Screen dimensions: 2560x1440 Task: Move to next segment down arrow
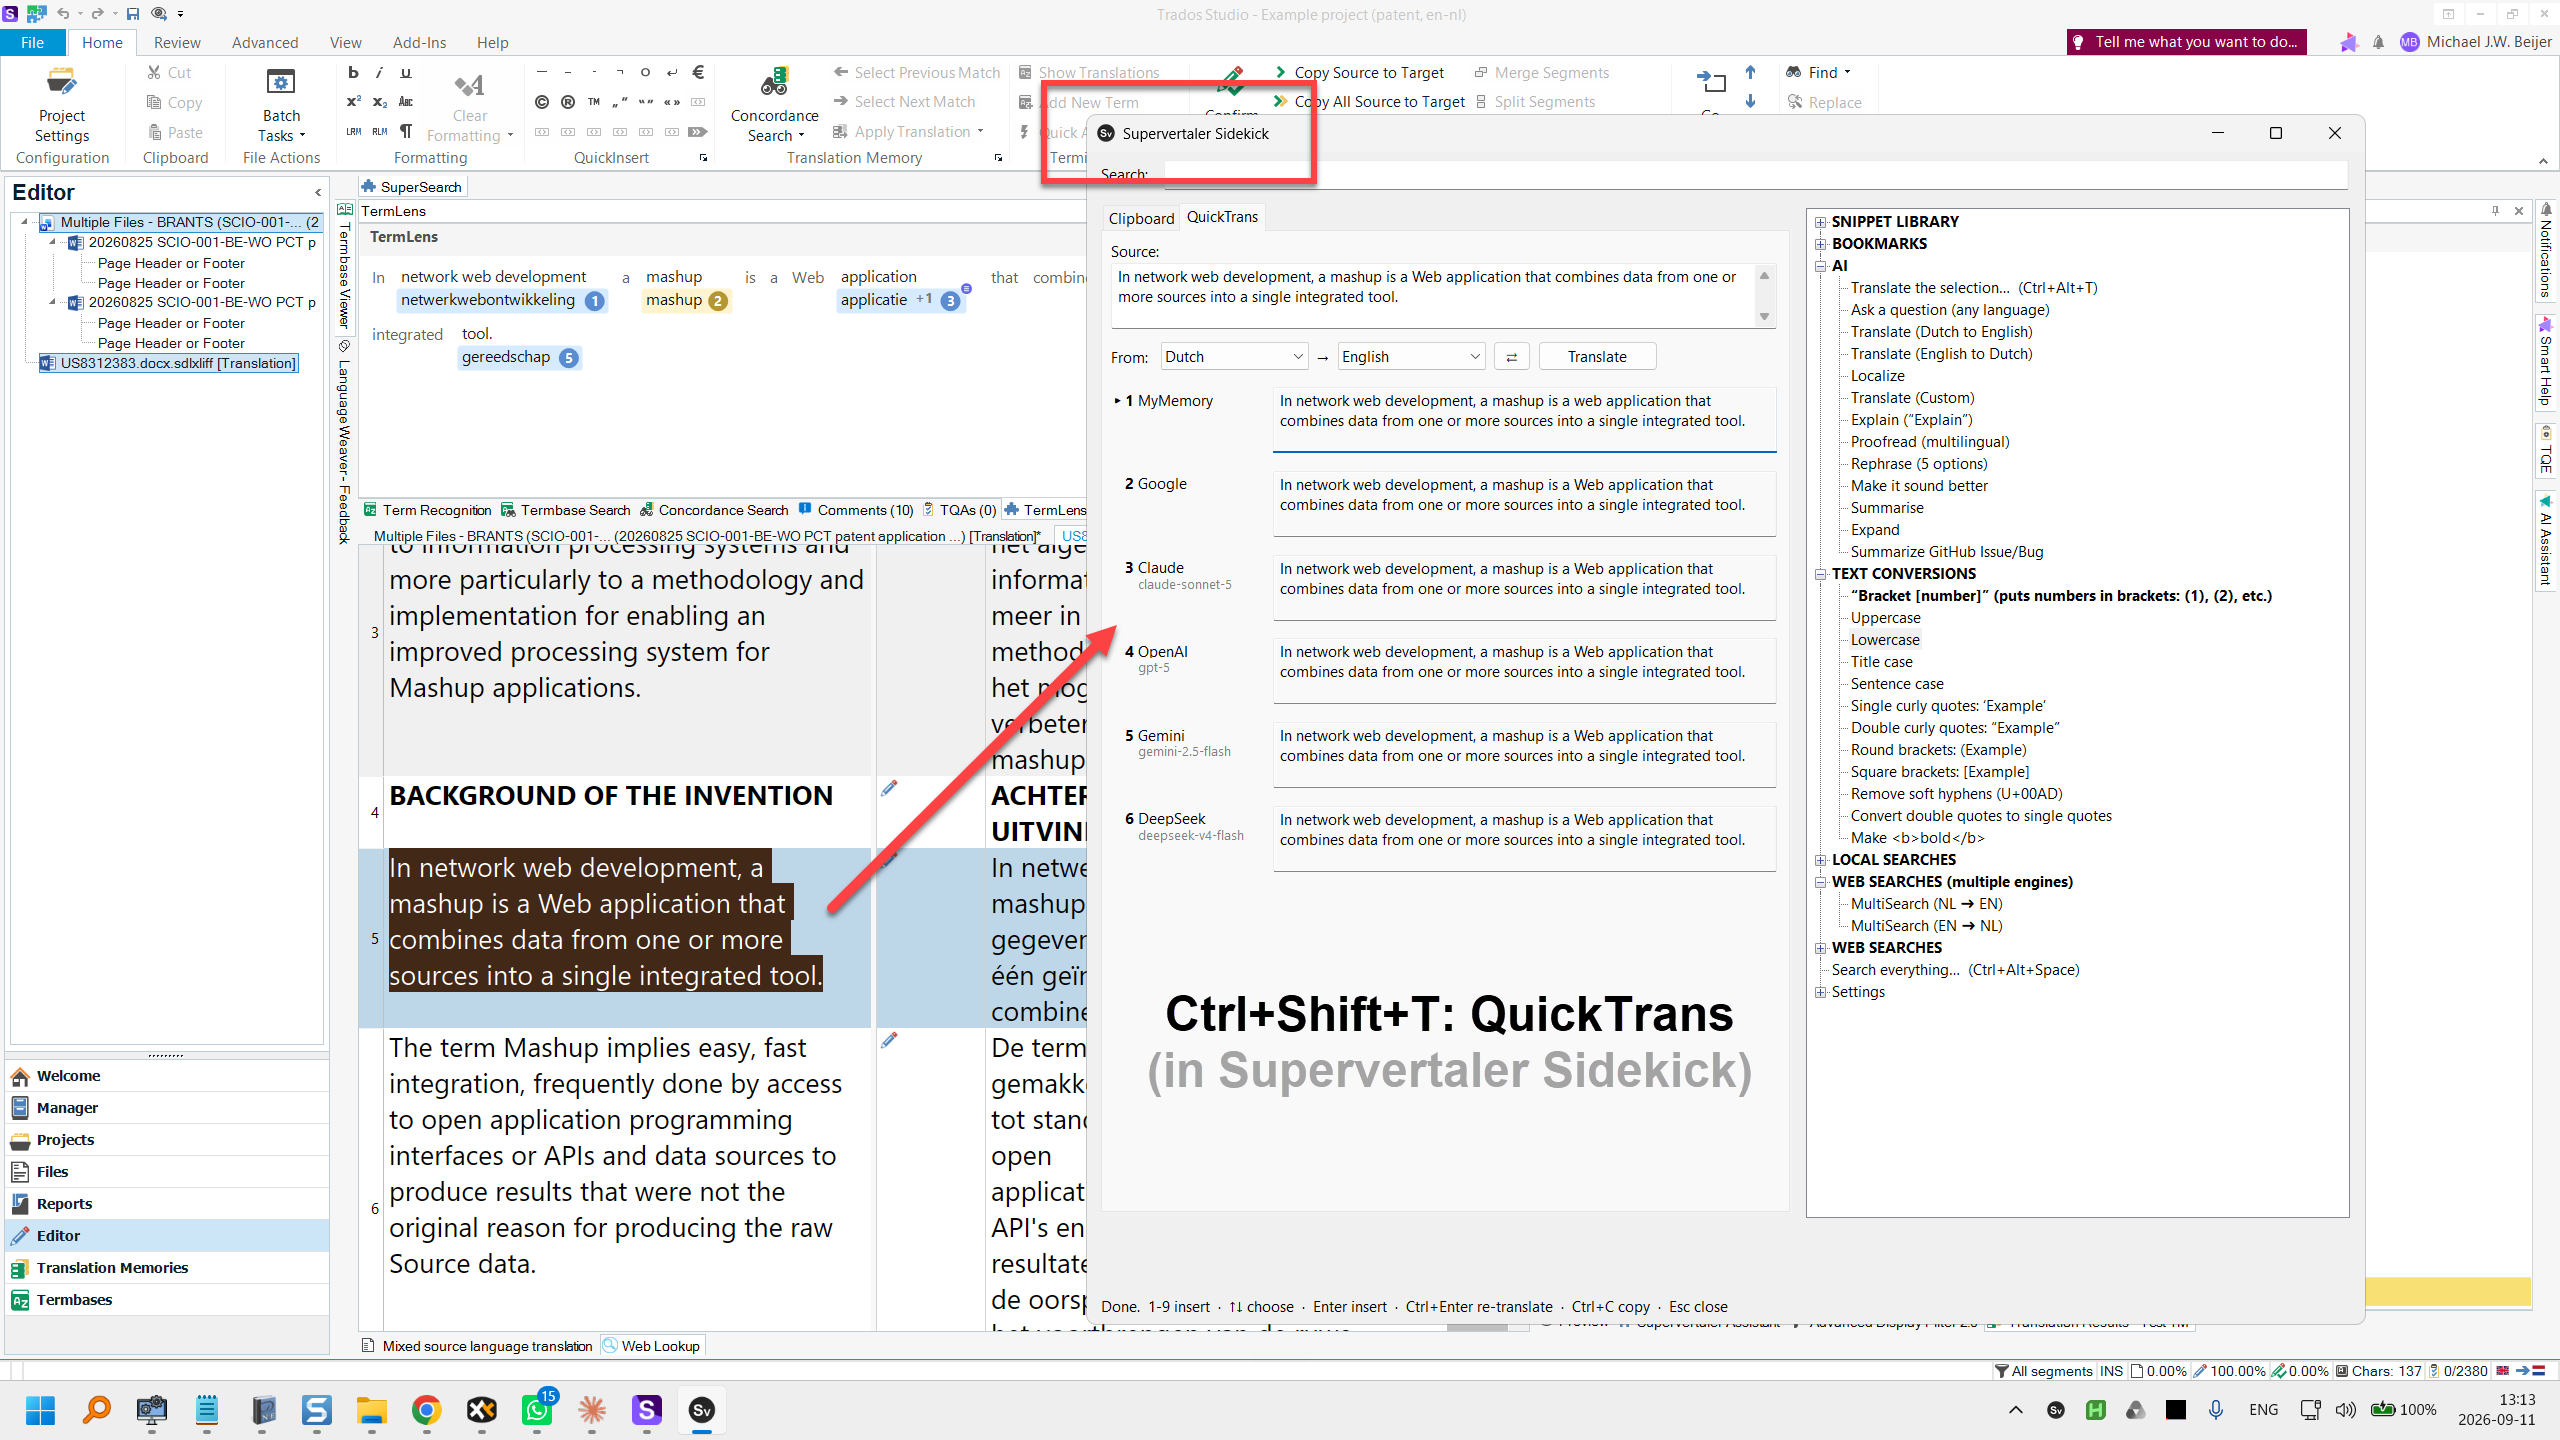click(1750, 101)
